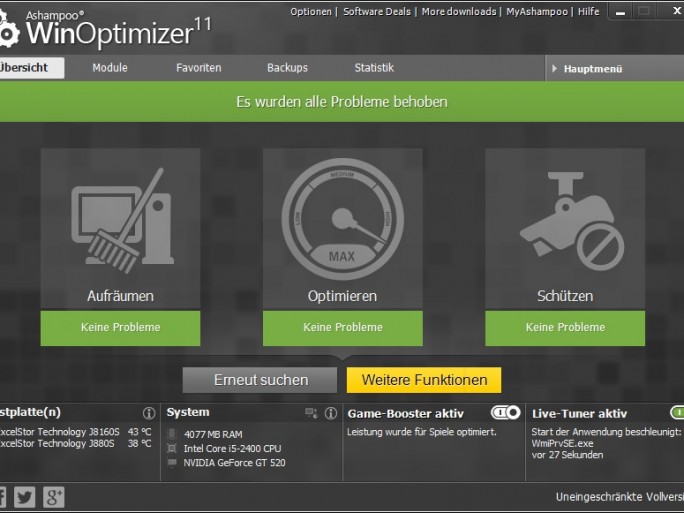Click Keine Probleme under Optimieren

pos(342,328)
